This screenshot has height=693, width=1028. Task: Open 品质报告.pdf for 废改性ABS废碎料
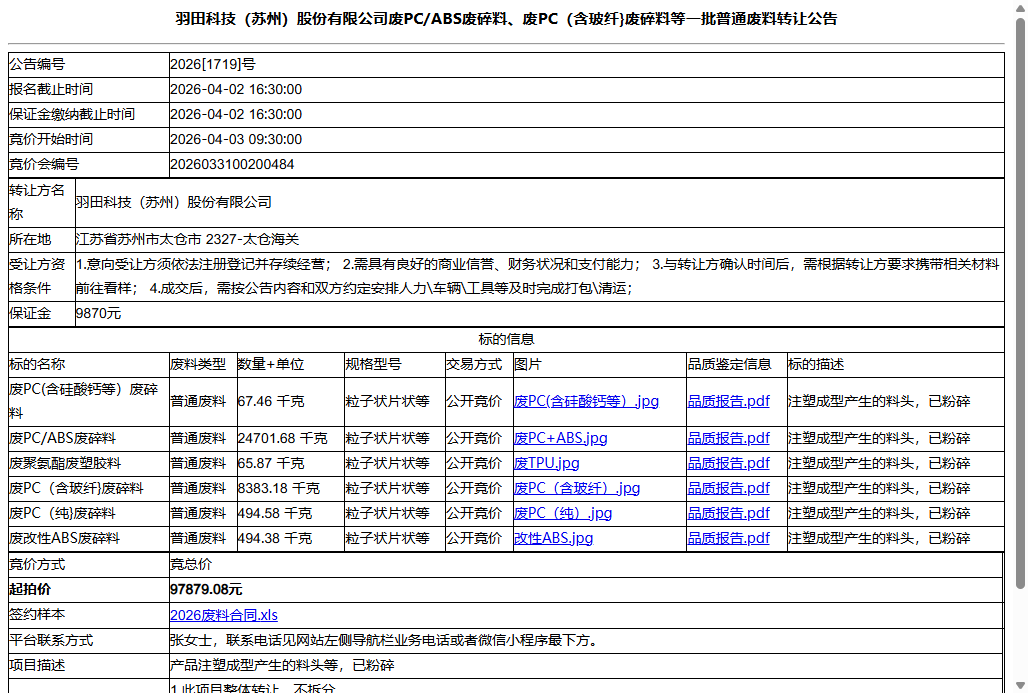[728, 538]
